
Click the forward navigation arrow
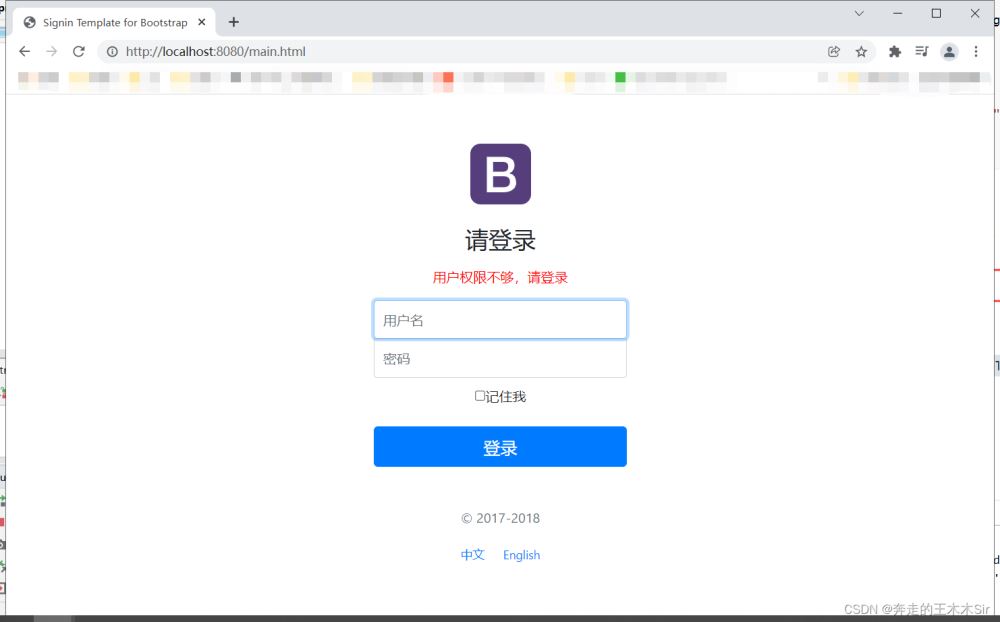coord(52,52)
